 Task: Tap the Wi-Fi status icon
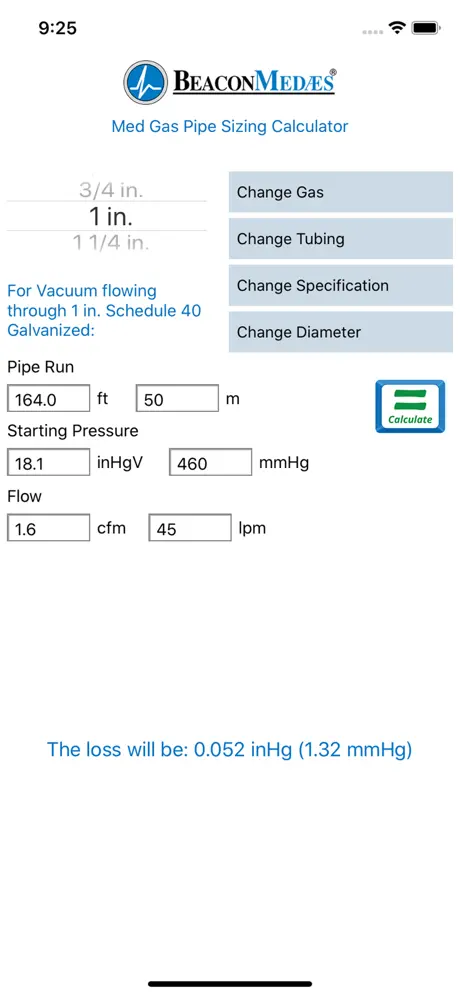coord(398,28)
